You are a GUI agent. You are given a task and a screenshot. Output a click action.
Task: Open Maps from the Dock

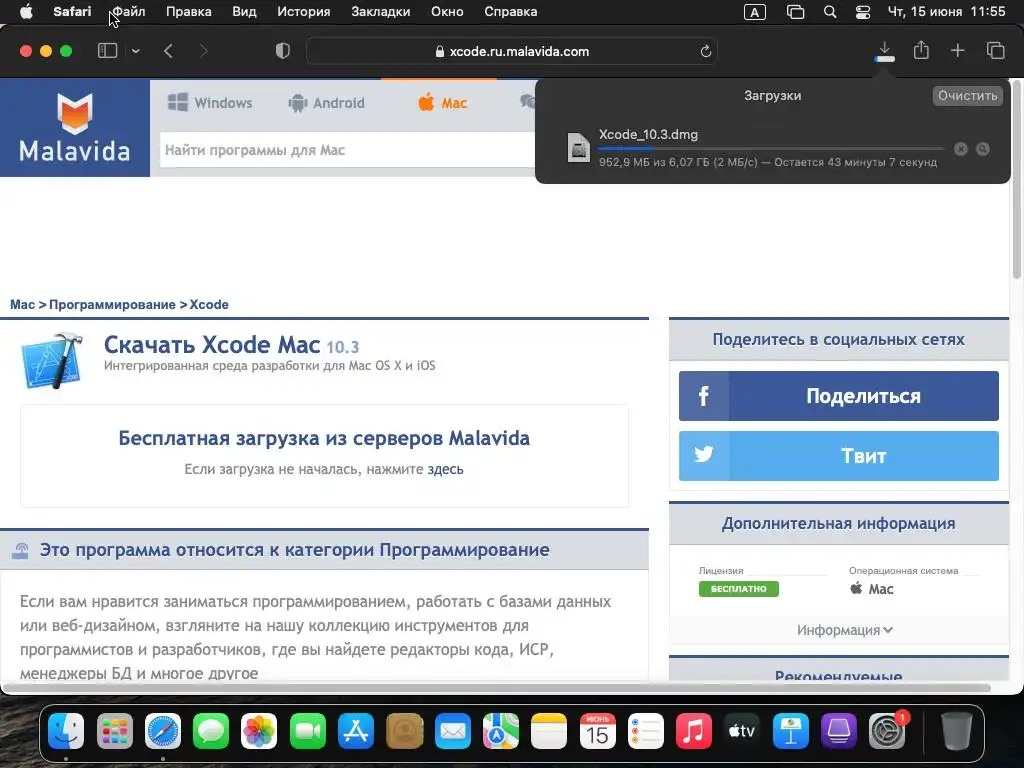tap(501, 731)
